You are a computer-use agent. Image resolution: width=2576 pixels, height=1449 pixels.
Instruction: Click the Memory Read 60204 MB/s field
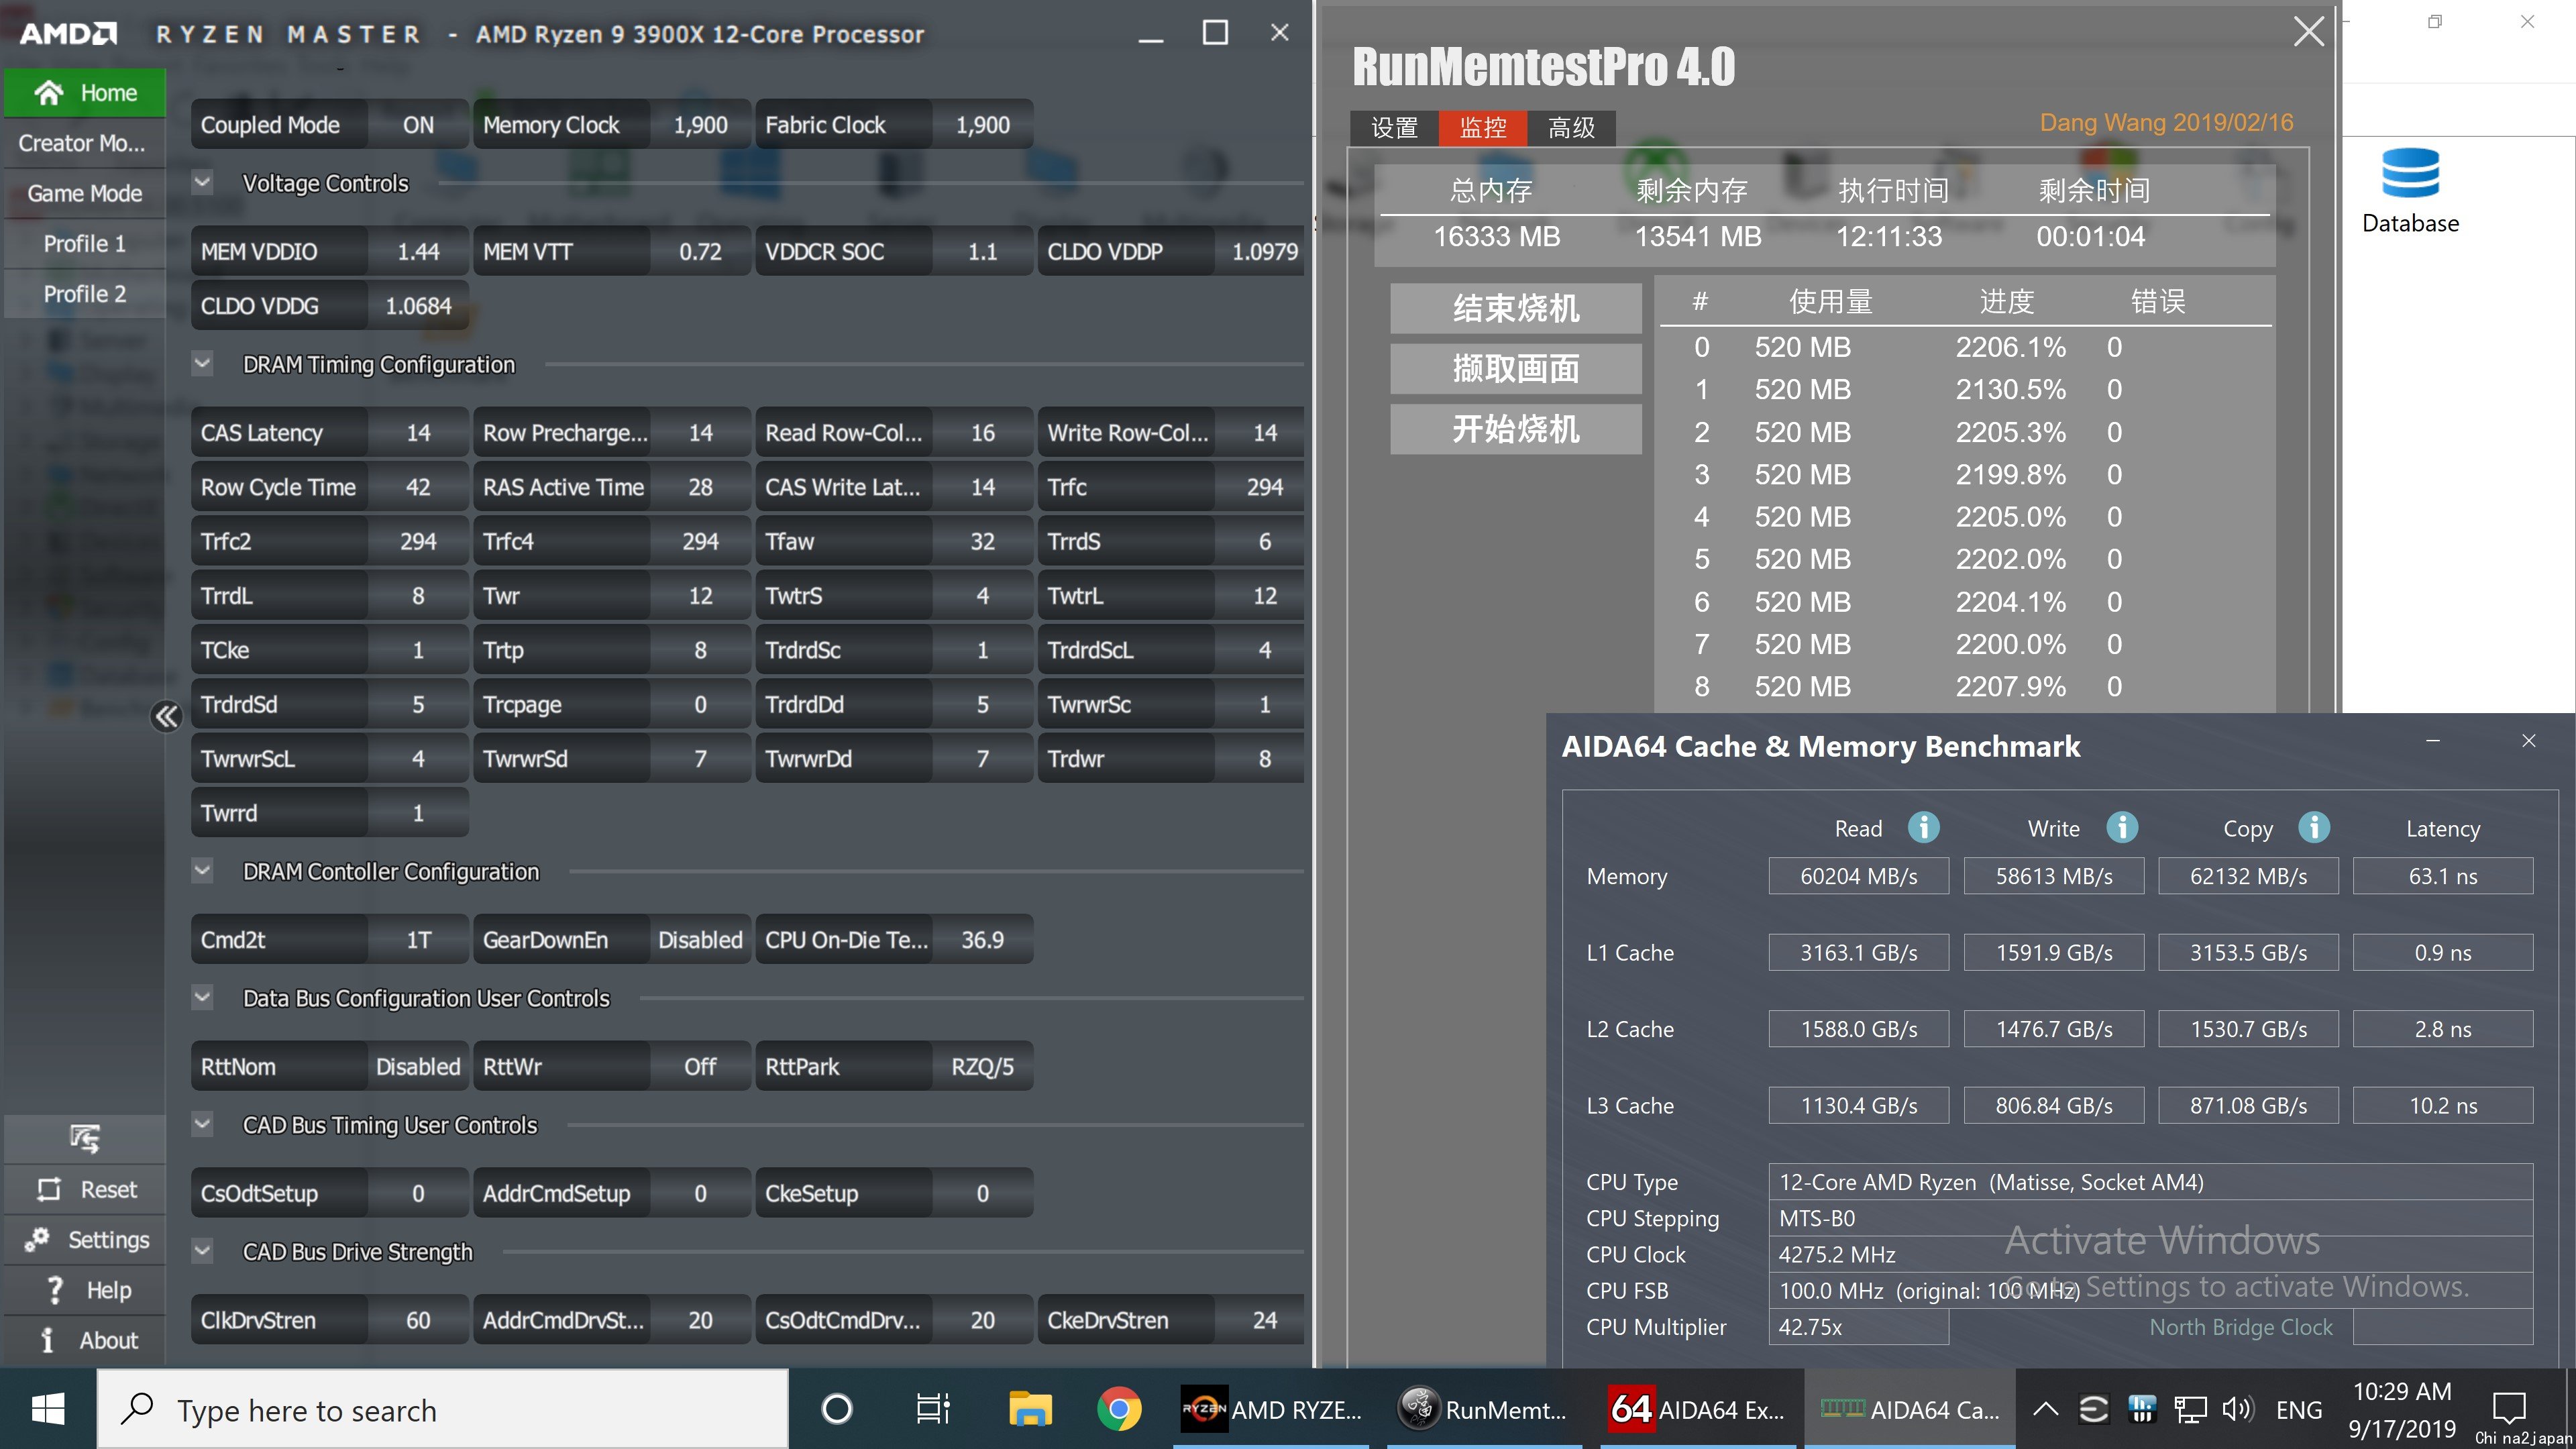(x=1858, y=876)
